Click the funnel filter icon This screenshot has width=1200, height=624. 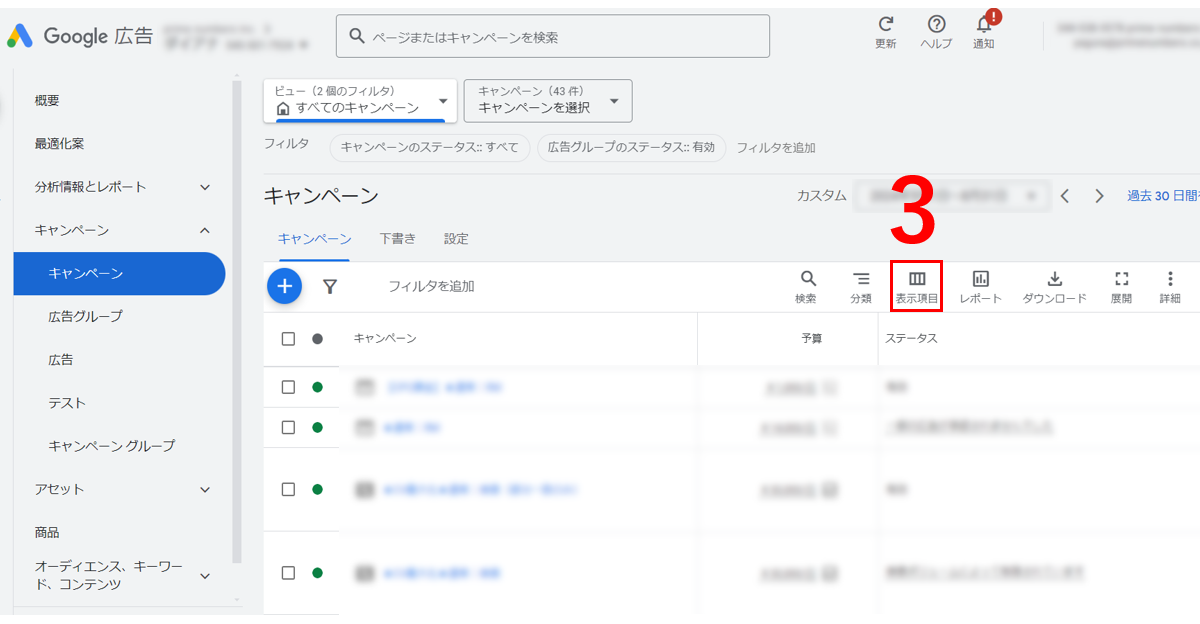tap(330, 287)
